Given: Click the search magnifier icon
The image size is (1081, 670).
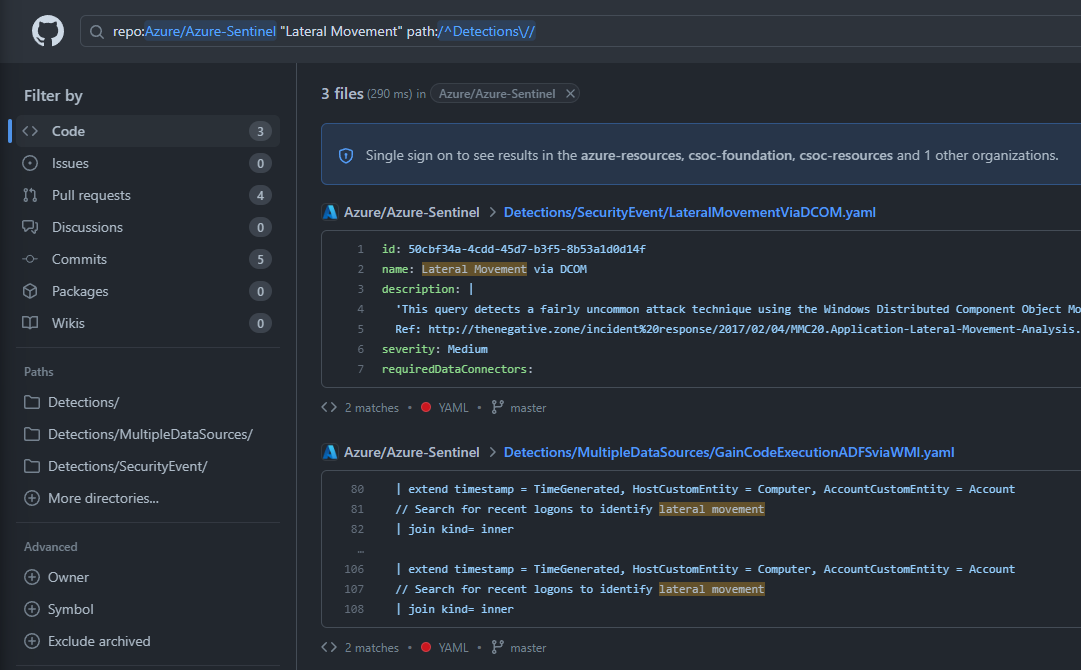Looking at the screenshot, I should point(97,32).
